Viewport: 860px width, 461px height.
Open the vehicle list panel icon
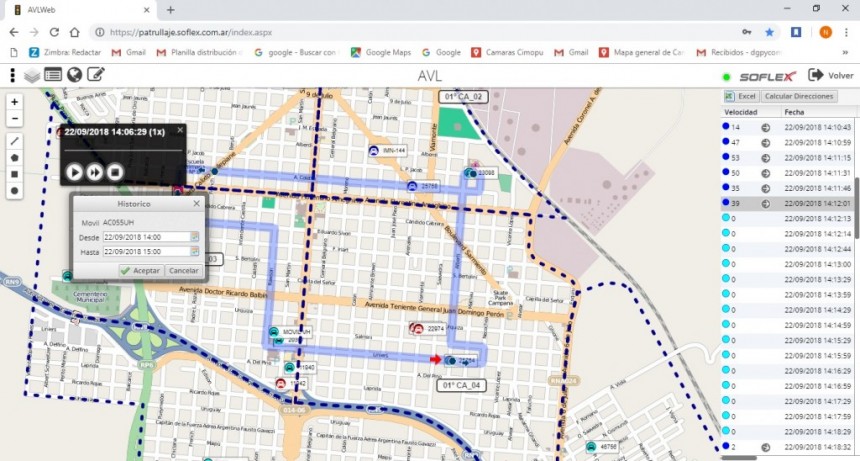click(x=53, y=75)
